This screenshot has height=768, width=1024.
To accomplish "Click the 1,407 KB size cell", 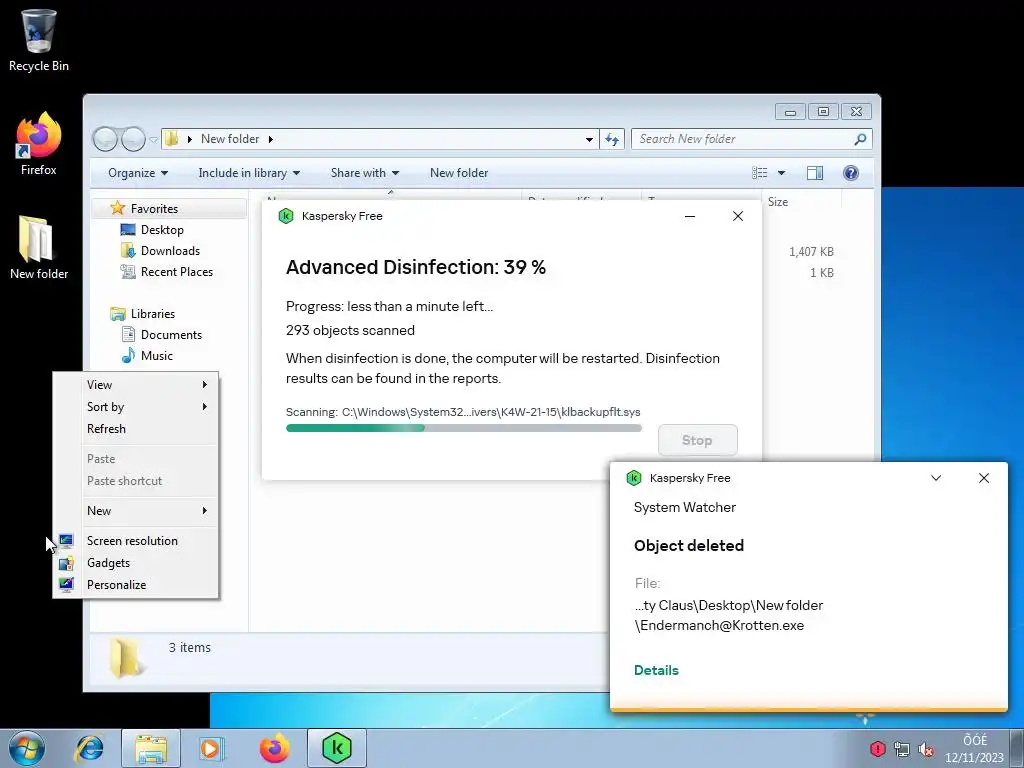I will coord(810,251).
